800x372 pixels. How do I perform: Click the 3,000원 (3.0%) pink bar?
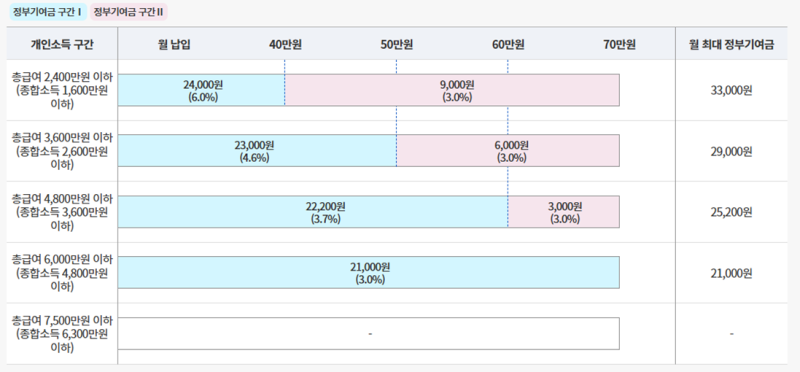click(564, 212)
